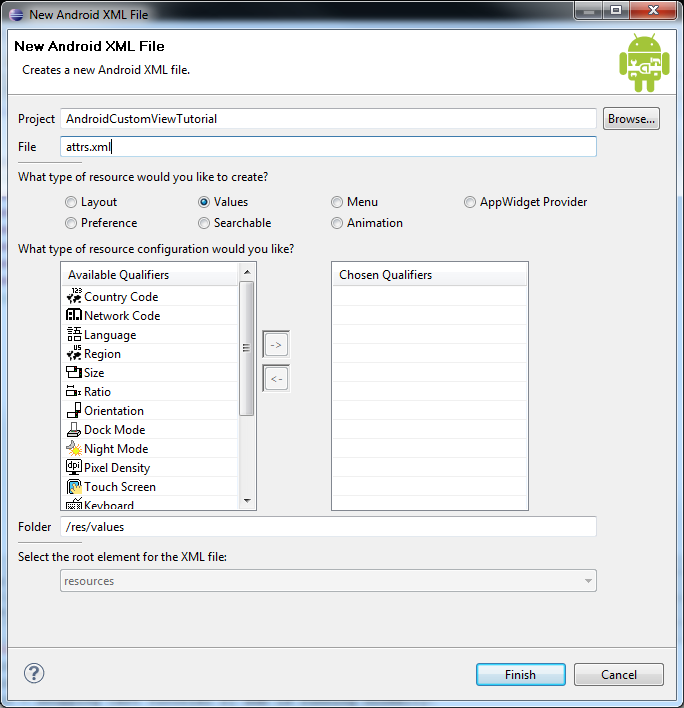Click the Available Qualifiers column header
This screenshot has width=684, height=708.
point(149,275)
